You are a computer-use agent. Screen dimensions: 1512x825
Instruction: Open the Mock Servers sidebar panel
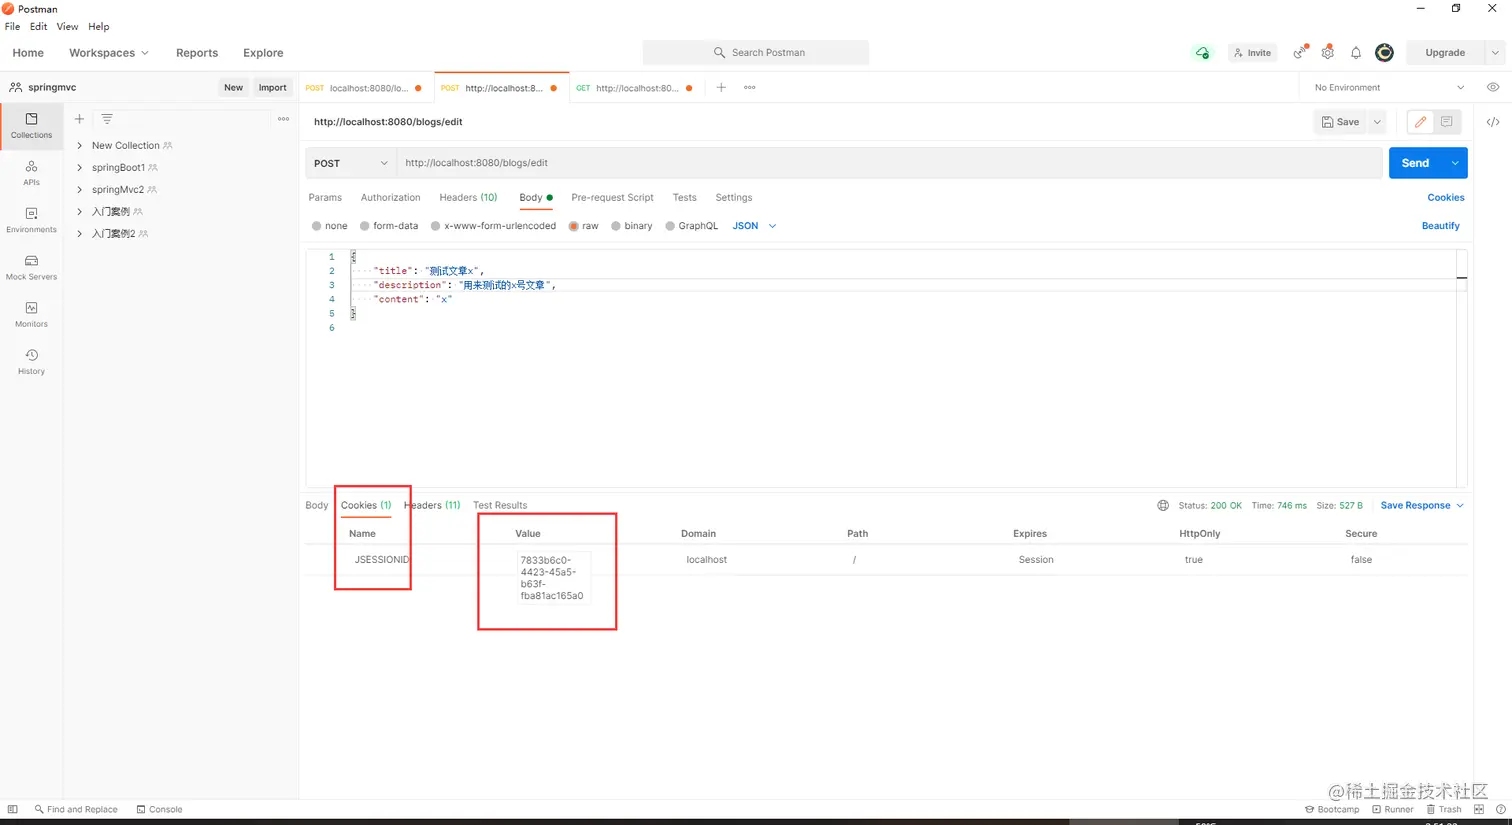(x=31, y=267)
